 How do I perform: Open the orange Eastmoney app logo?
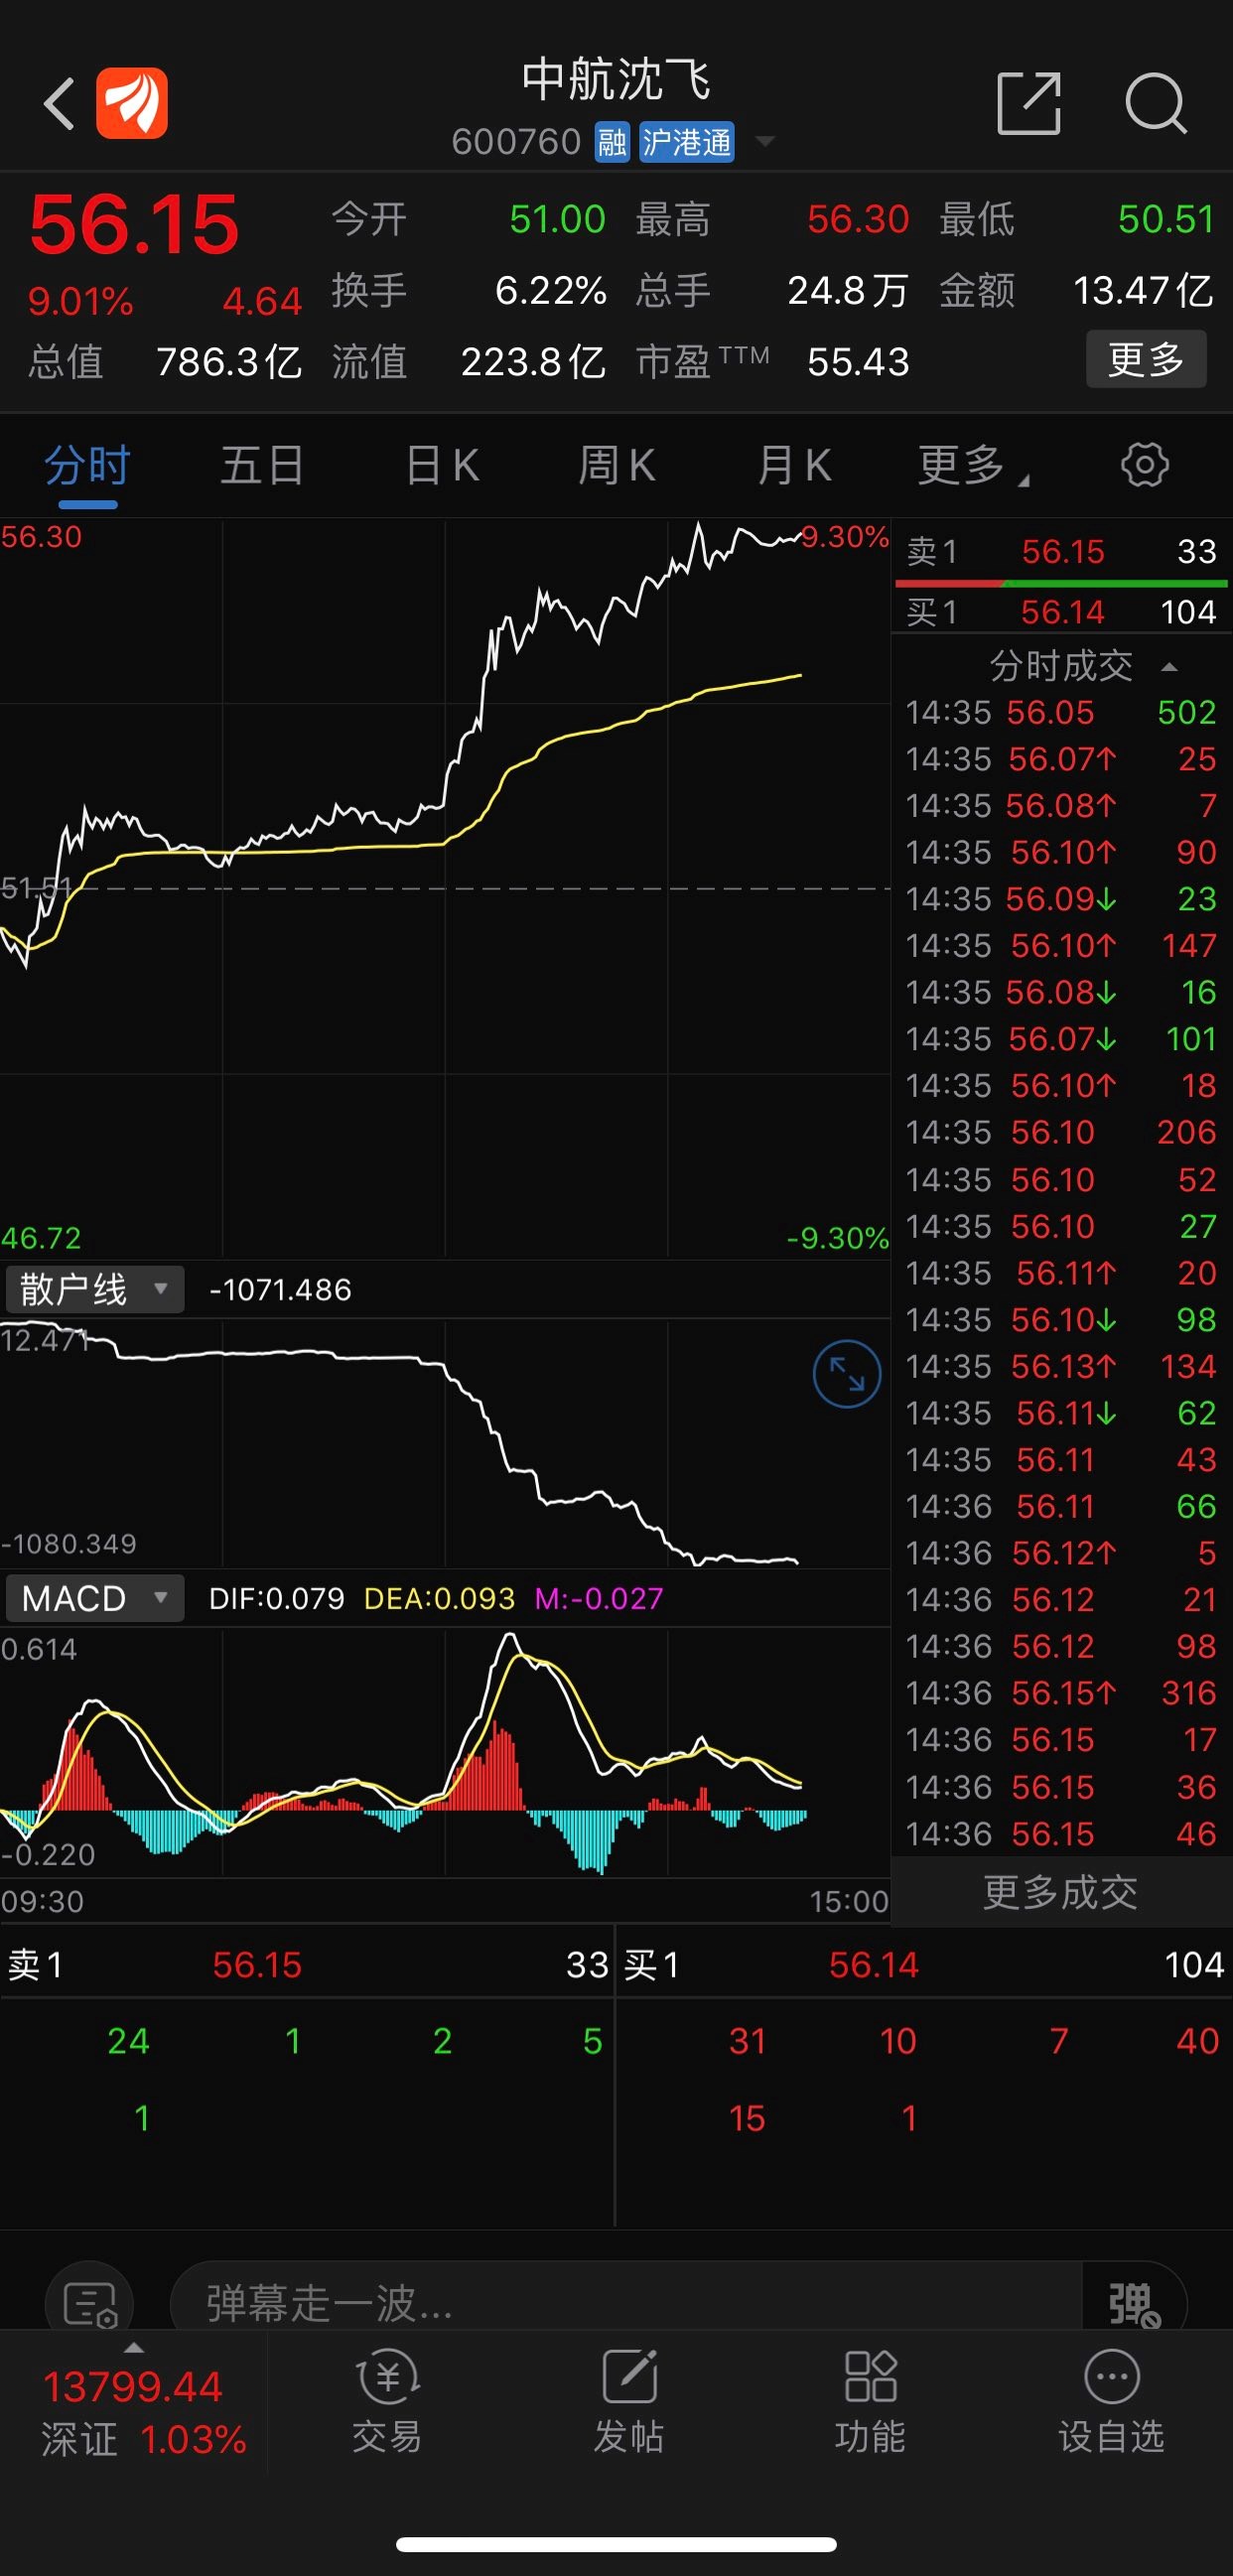click(x=132, y=103)
